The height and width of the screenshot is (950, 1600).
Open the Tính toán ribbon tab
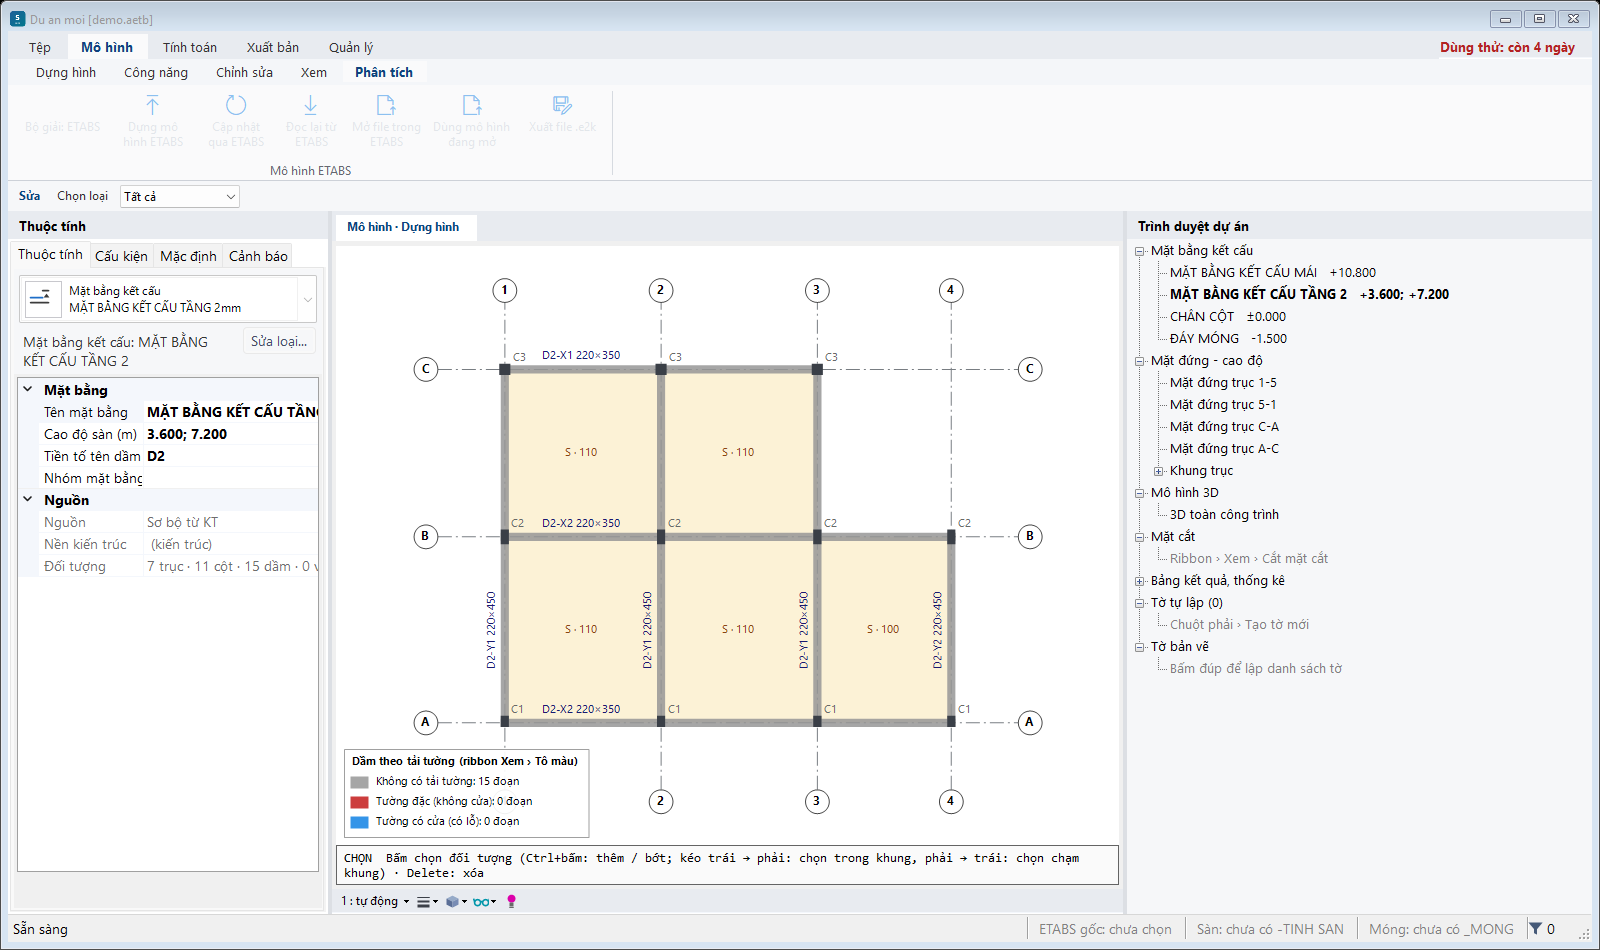pos(190,47)
